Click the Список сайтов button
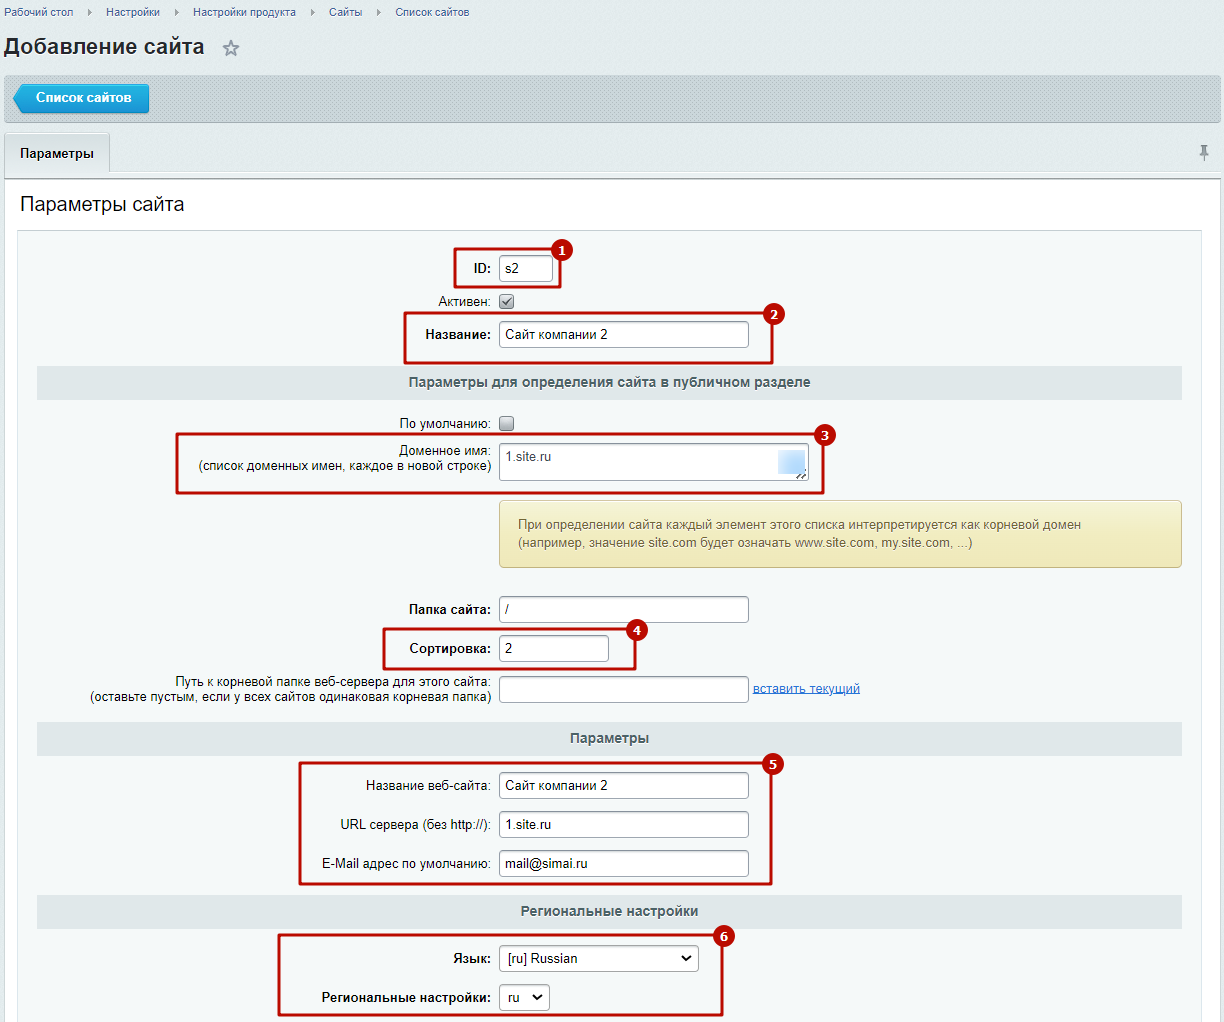Image resolution: width=1224 pixels, height=1022 pixels. pos(83,98)
